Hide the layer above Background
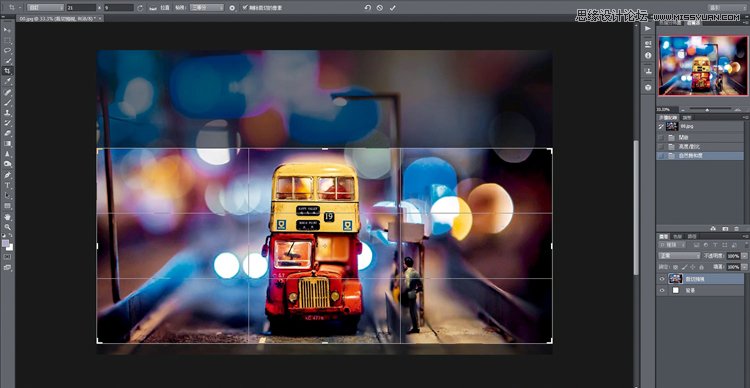The height and width of the screenshot is (388, 750). (x=662, y=279)
